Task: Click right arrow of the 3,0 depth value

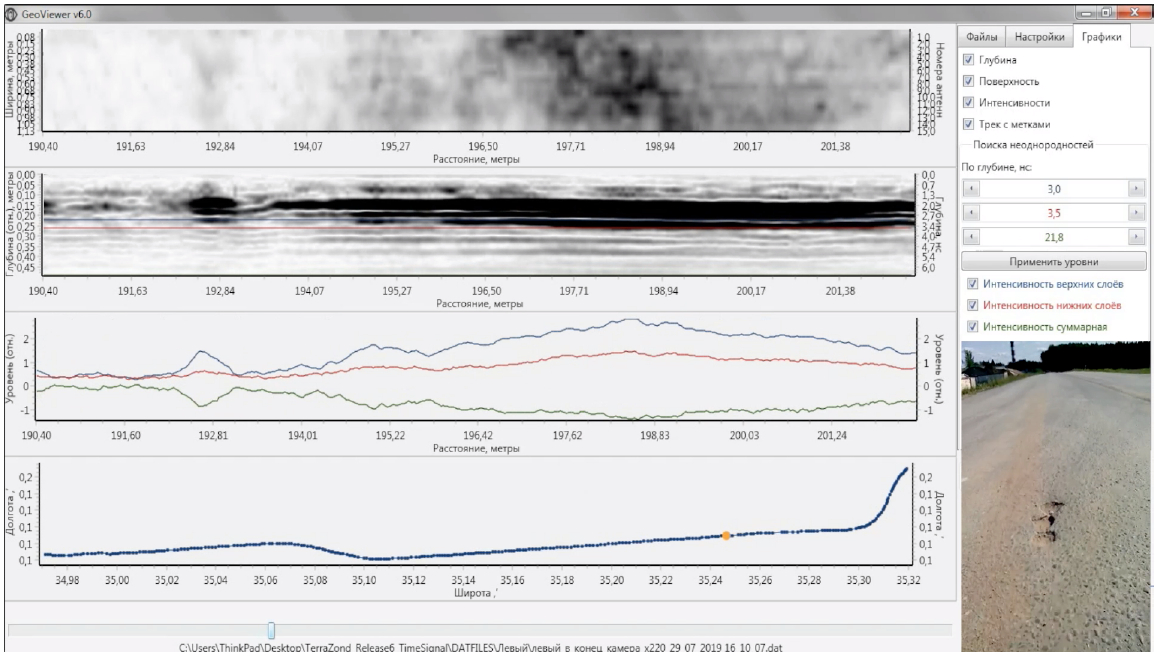Action: pyautogui.click(x=1135, y=188)
